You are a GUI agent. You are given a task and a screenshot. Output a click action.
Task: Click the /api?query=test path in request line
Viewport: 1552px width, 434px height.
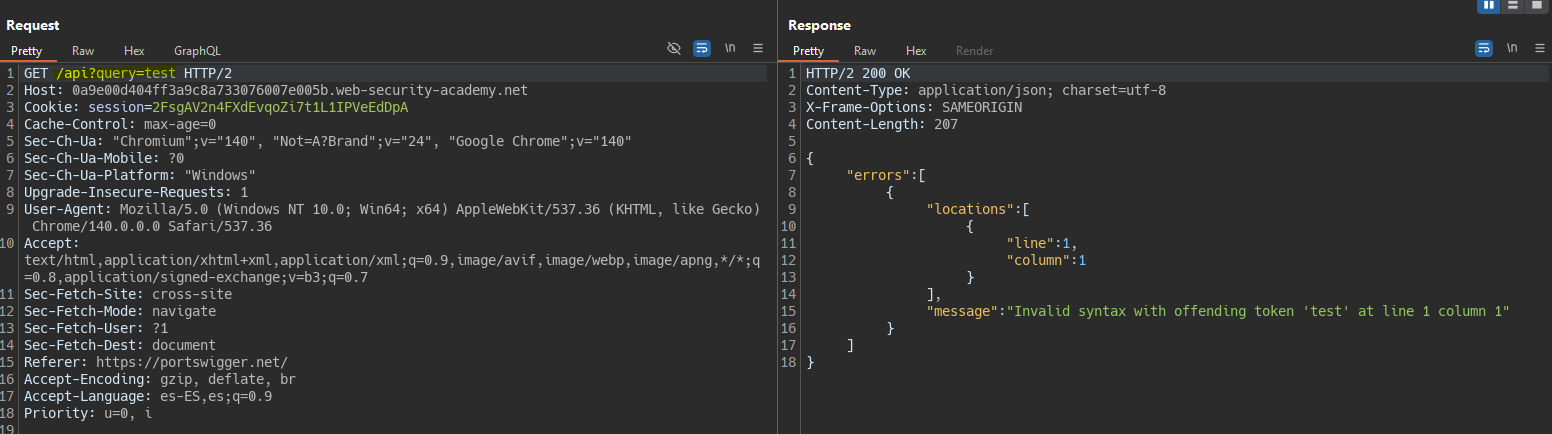pyautogui.click(x=116, y=74)
